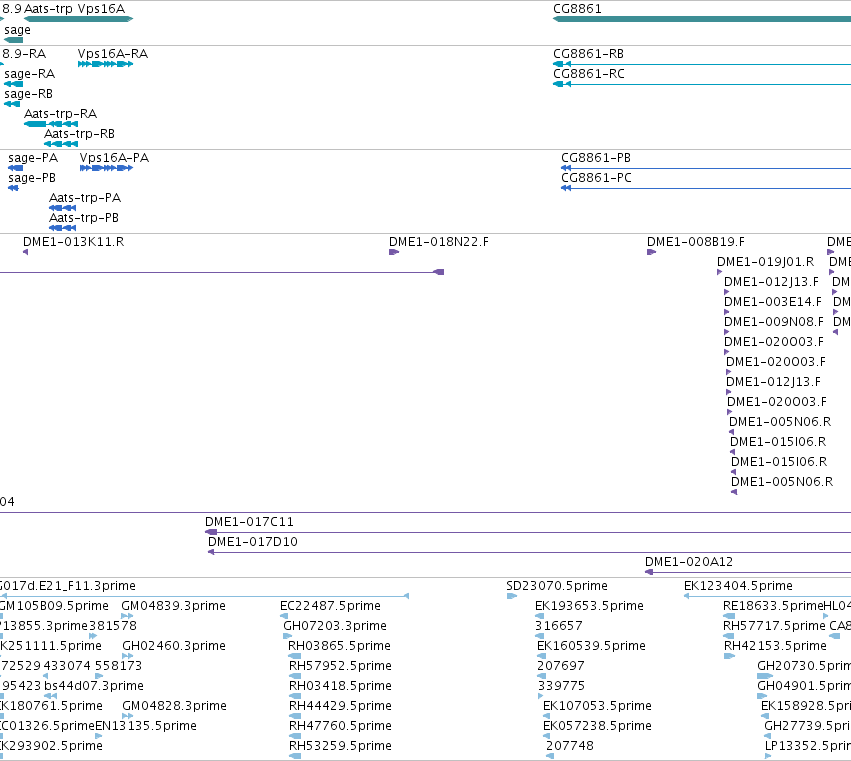This screenshot has width=851, height=761.
Task: Select the Aats-trp-PA protein label
Action: (85, 198)
